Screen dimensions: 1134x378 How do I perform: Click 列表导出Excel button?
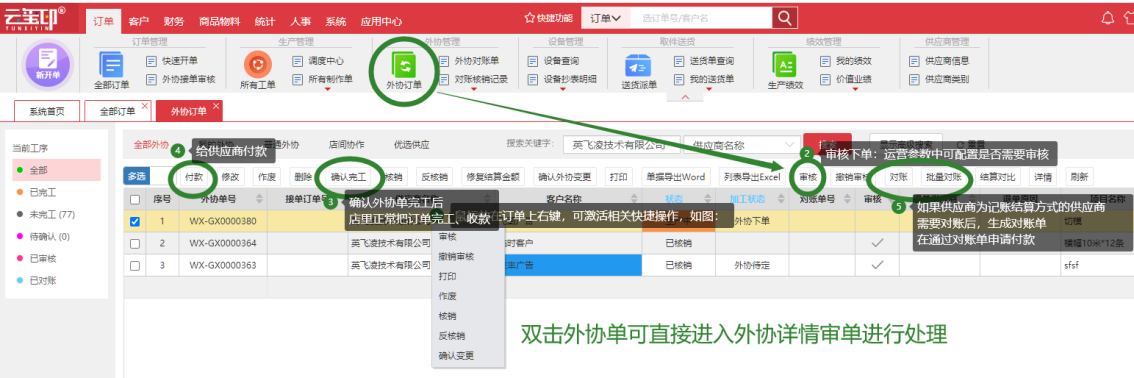pos(751,176)
